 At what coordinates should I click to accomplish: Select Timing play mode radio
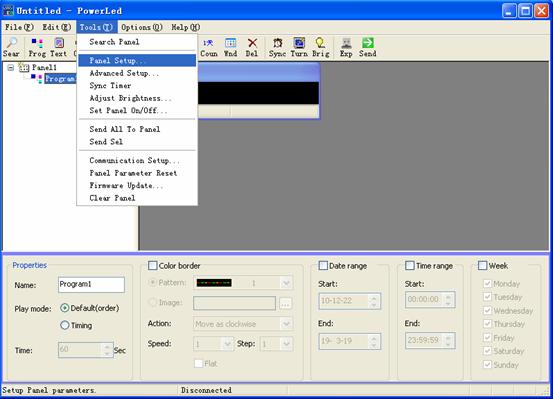pyautogui.click(x=65, y=325)
